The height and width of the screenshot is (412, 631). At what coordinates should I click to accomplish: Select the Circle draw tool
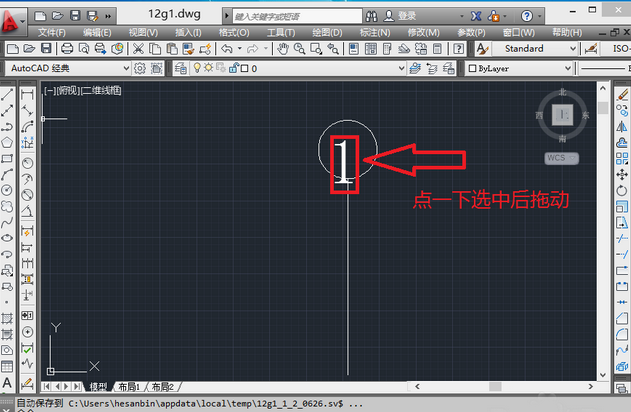(x=7, y=190)
